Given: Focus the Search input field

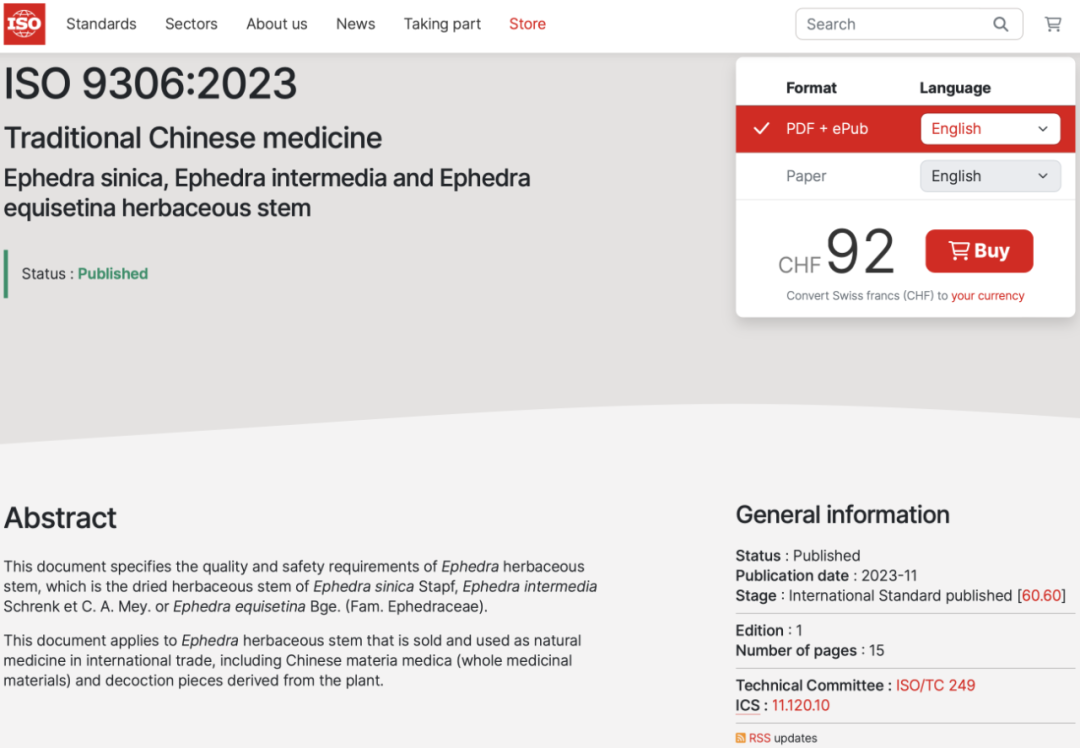Looking at the screenshot, I should coord(890,25).
